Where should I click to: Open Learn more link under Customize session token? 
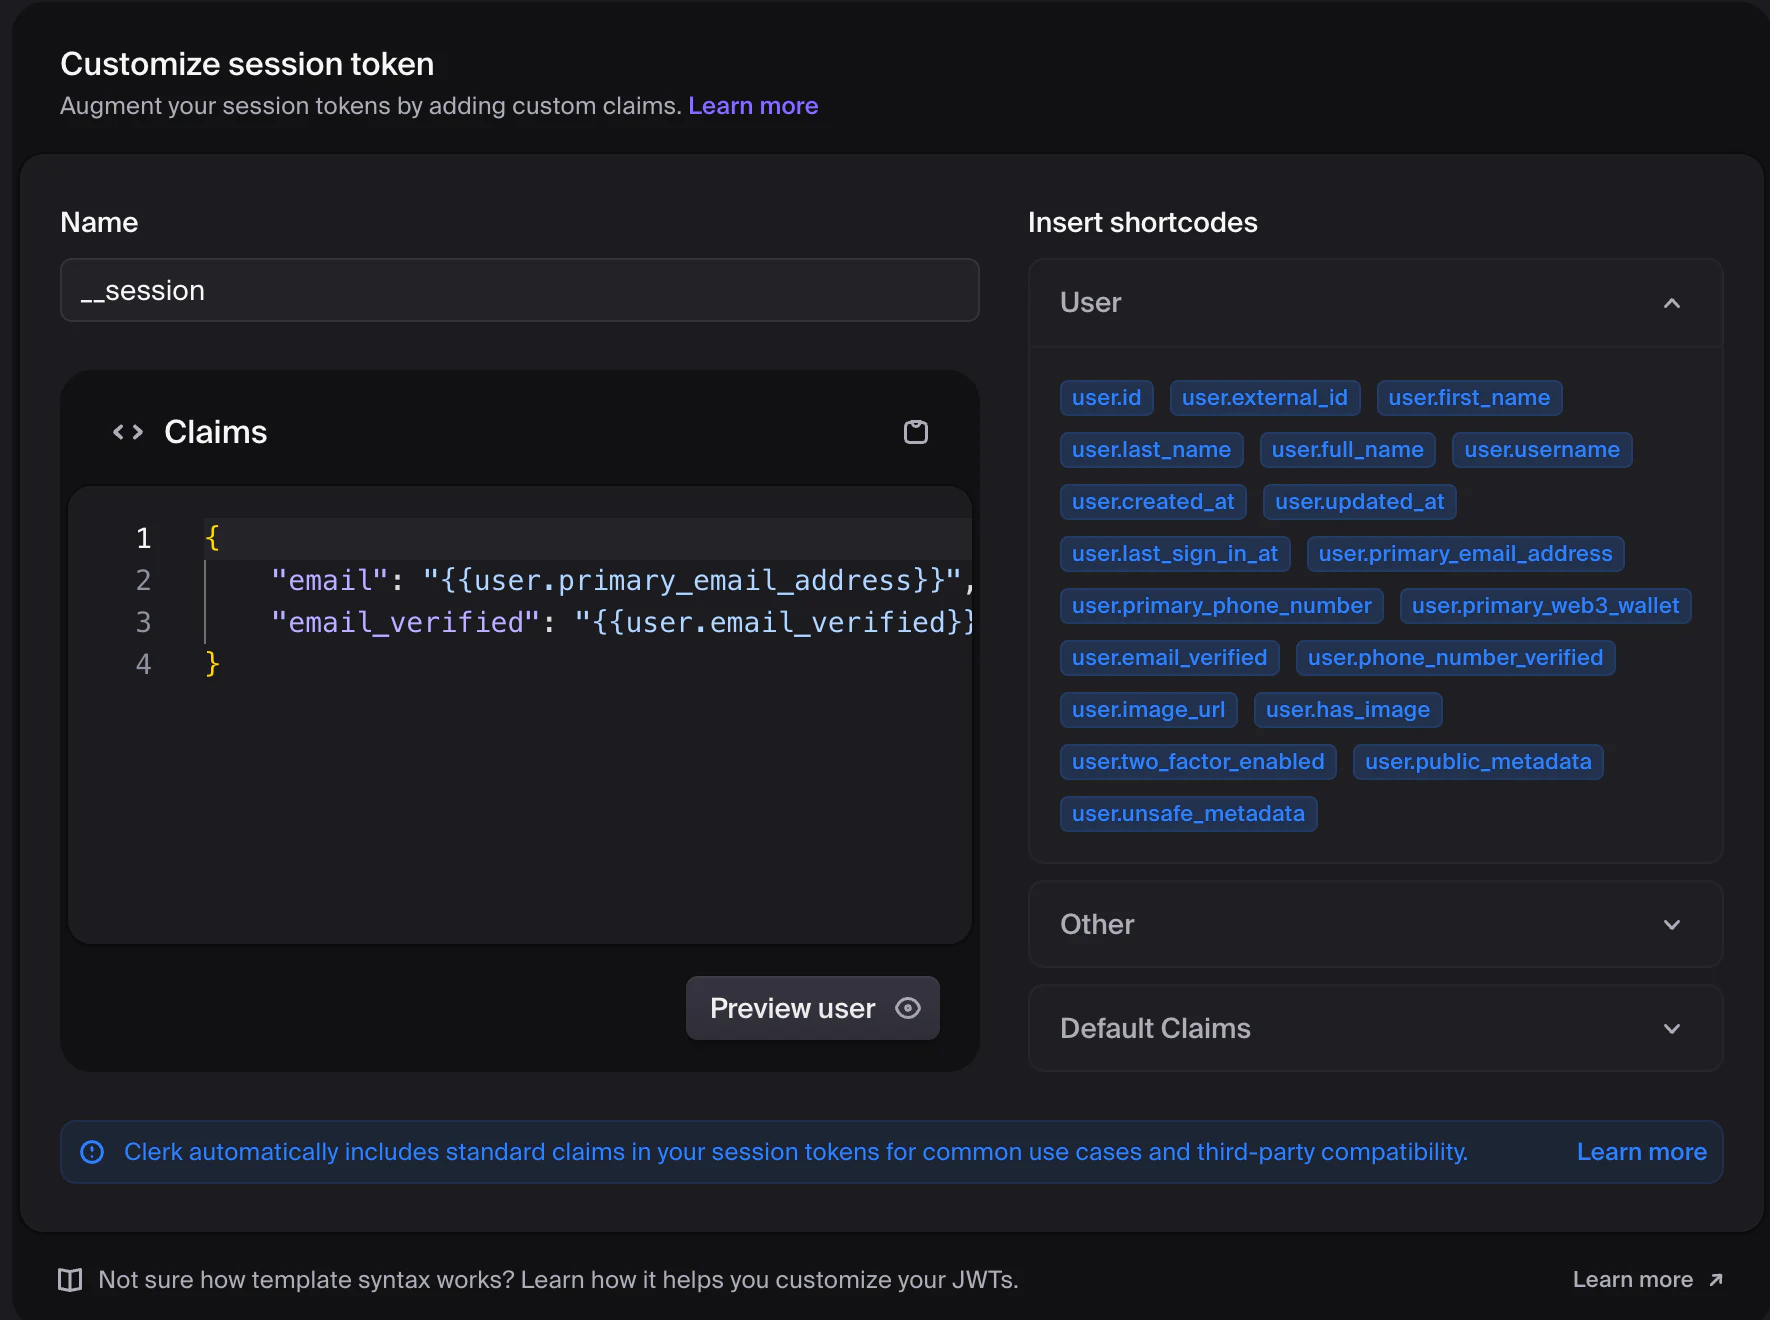coord(753,106)
